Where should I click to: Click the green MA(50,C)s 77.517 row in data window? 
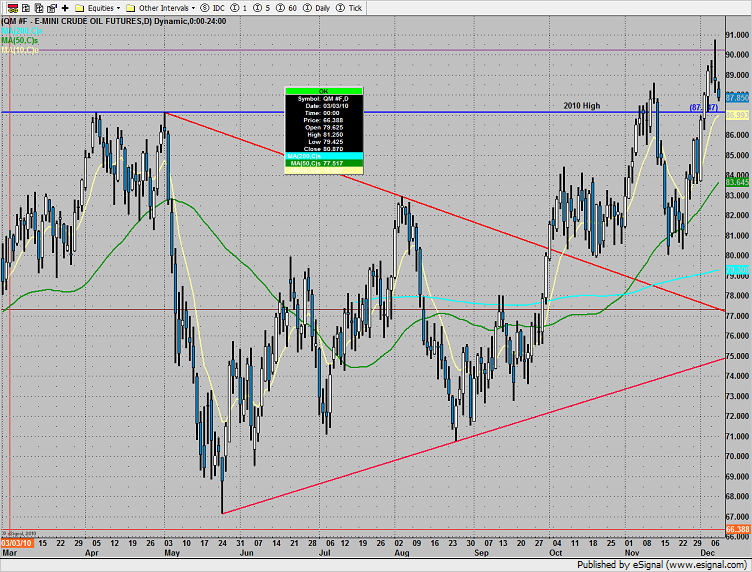(x=324, y=163)
